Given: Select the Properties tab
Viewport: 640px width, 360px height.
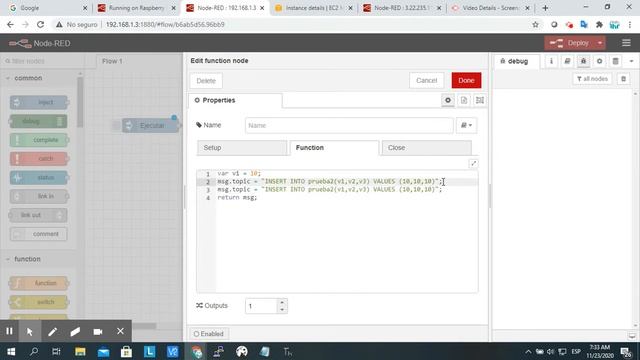Looking at the screenshot, I should click(x=235, y=100).
